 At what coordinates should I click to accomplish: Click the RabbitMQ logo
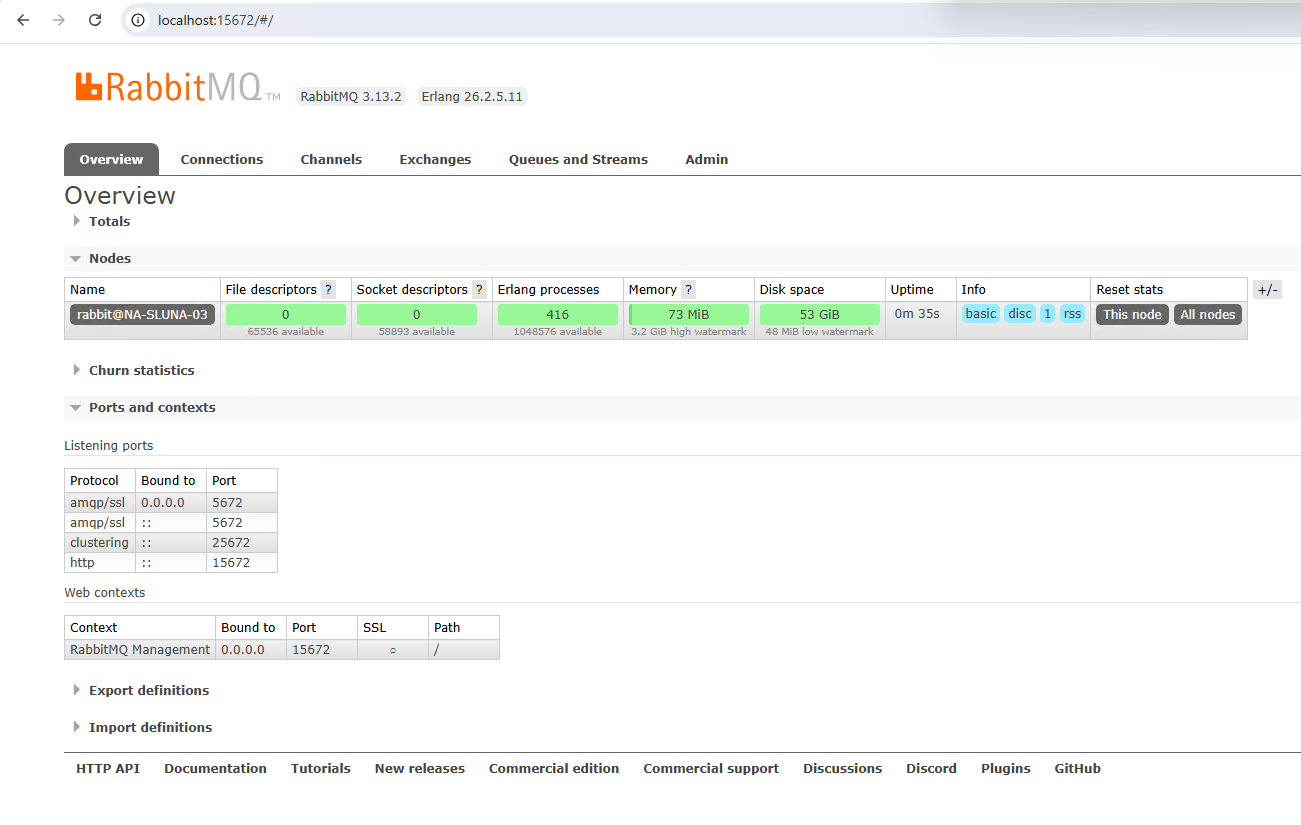coord(178,88)
